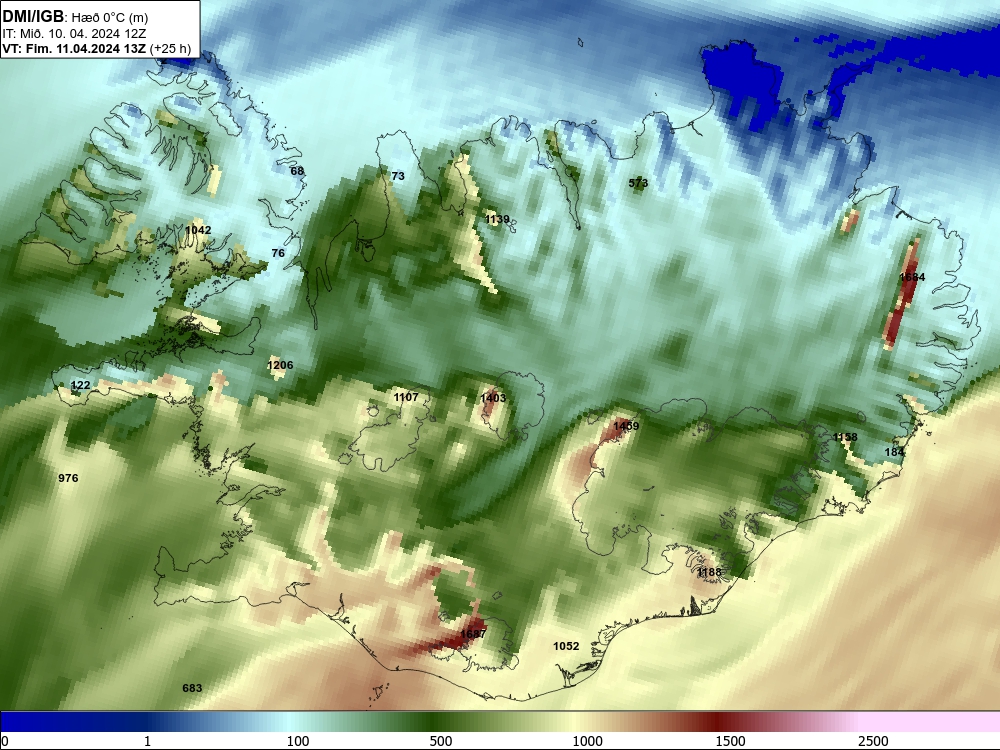Image resolution: width=1000 pixels, height=750 pixels.
Task: Select the 1403 height label
Action: pos(493,398)
